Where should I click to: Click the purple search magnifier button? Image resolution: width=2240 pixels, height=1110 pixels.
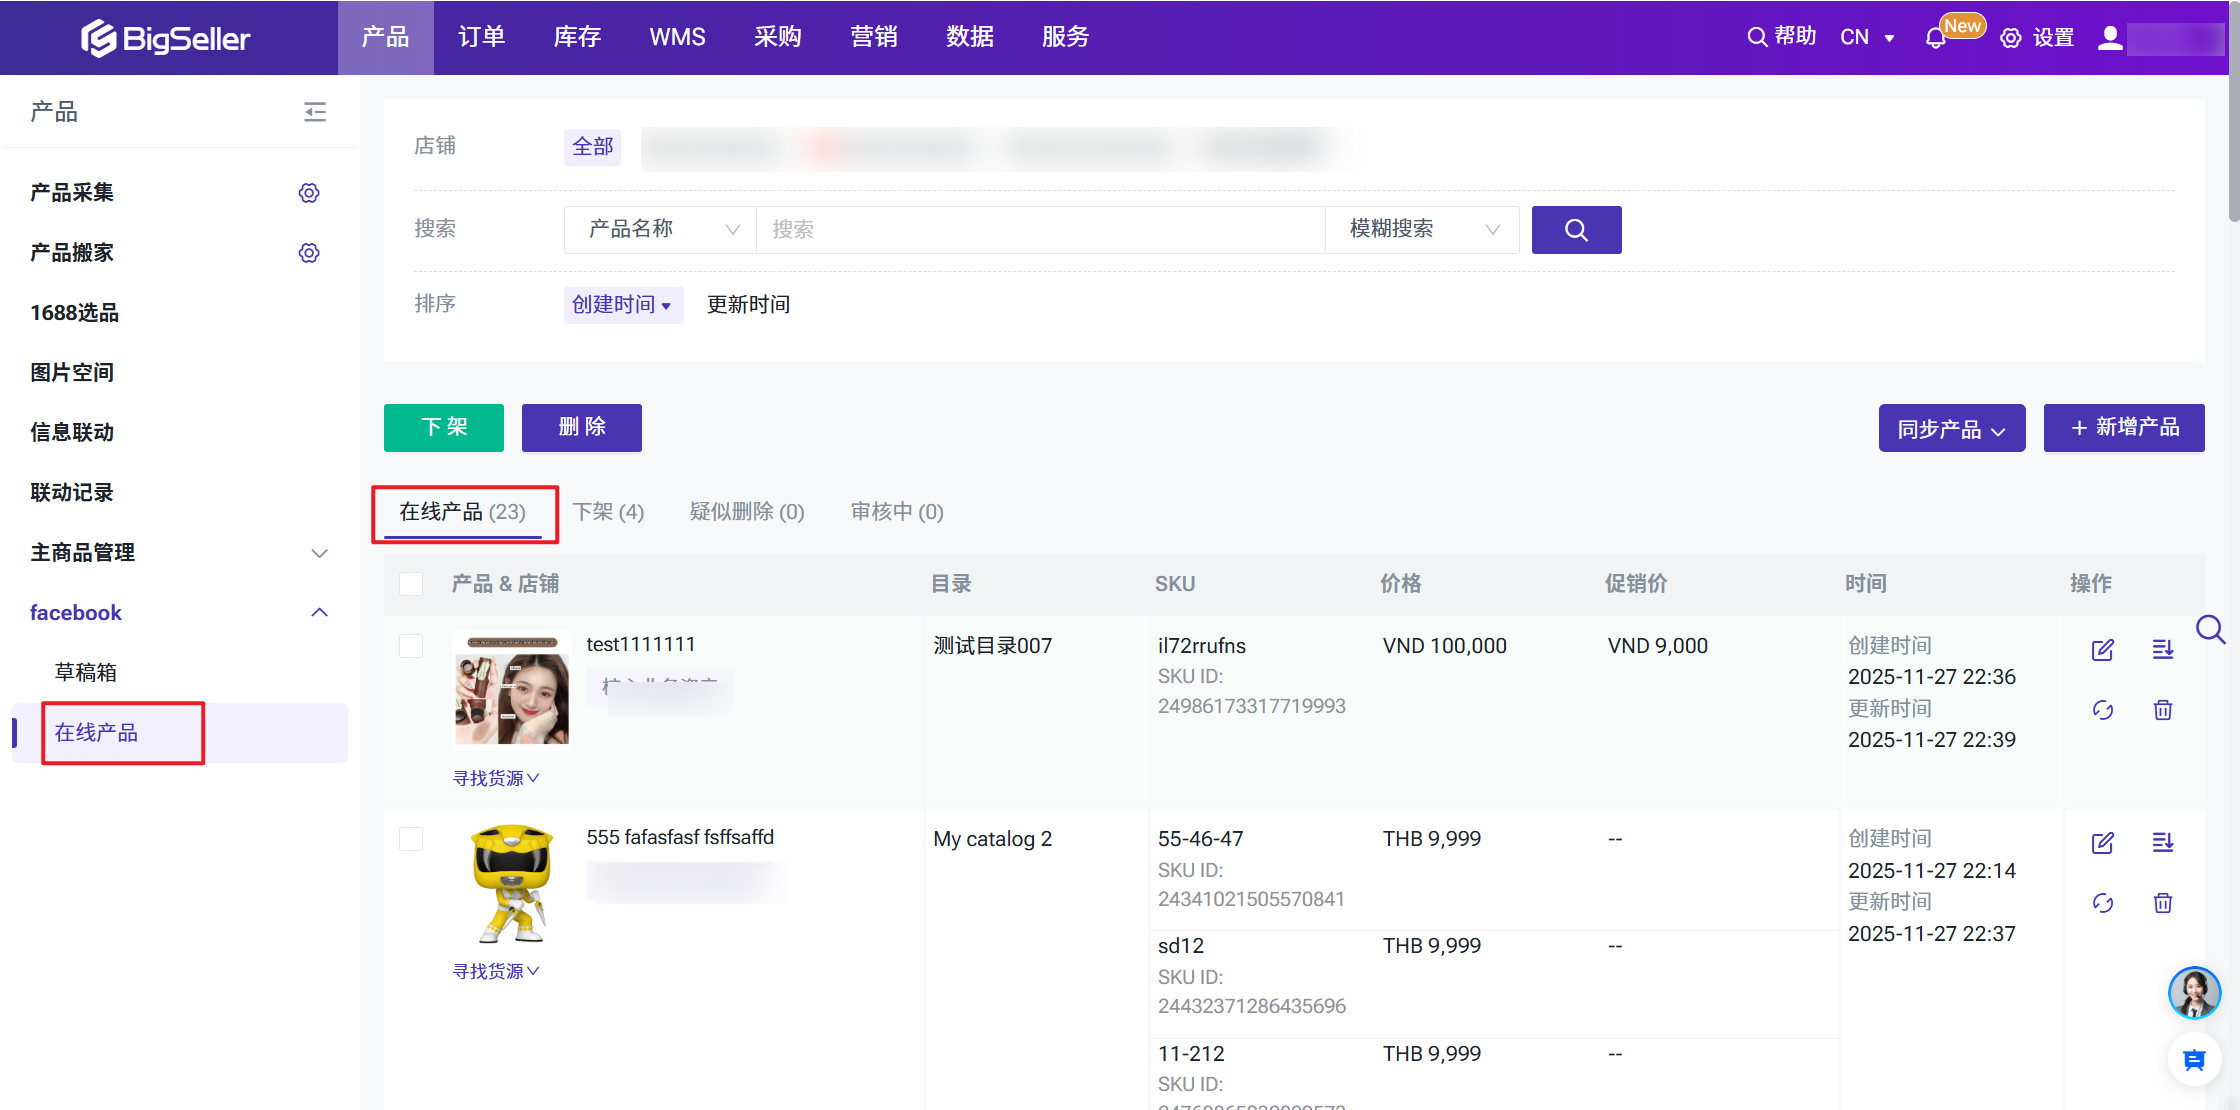click(x=1576, y=230)
